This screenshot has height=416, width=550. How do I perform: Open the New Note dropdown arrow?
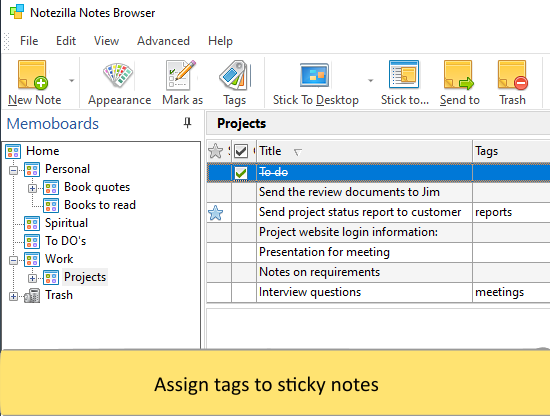72,81
